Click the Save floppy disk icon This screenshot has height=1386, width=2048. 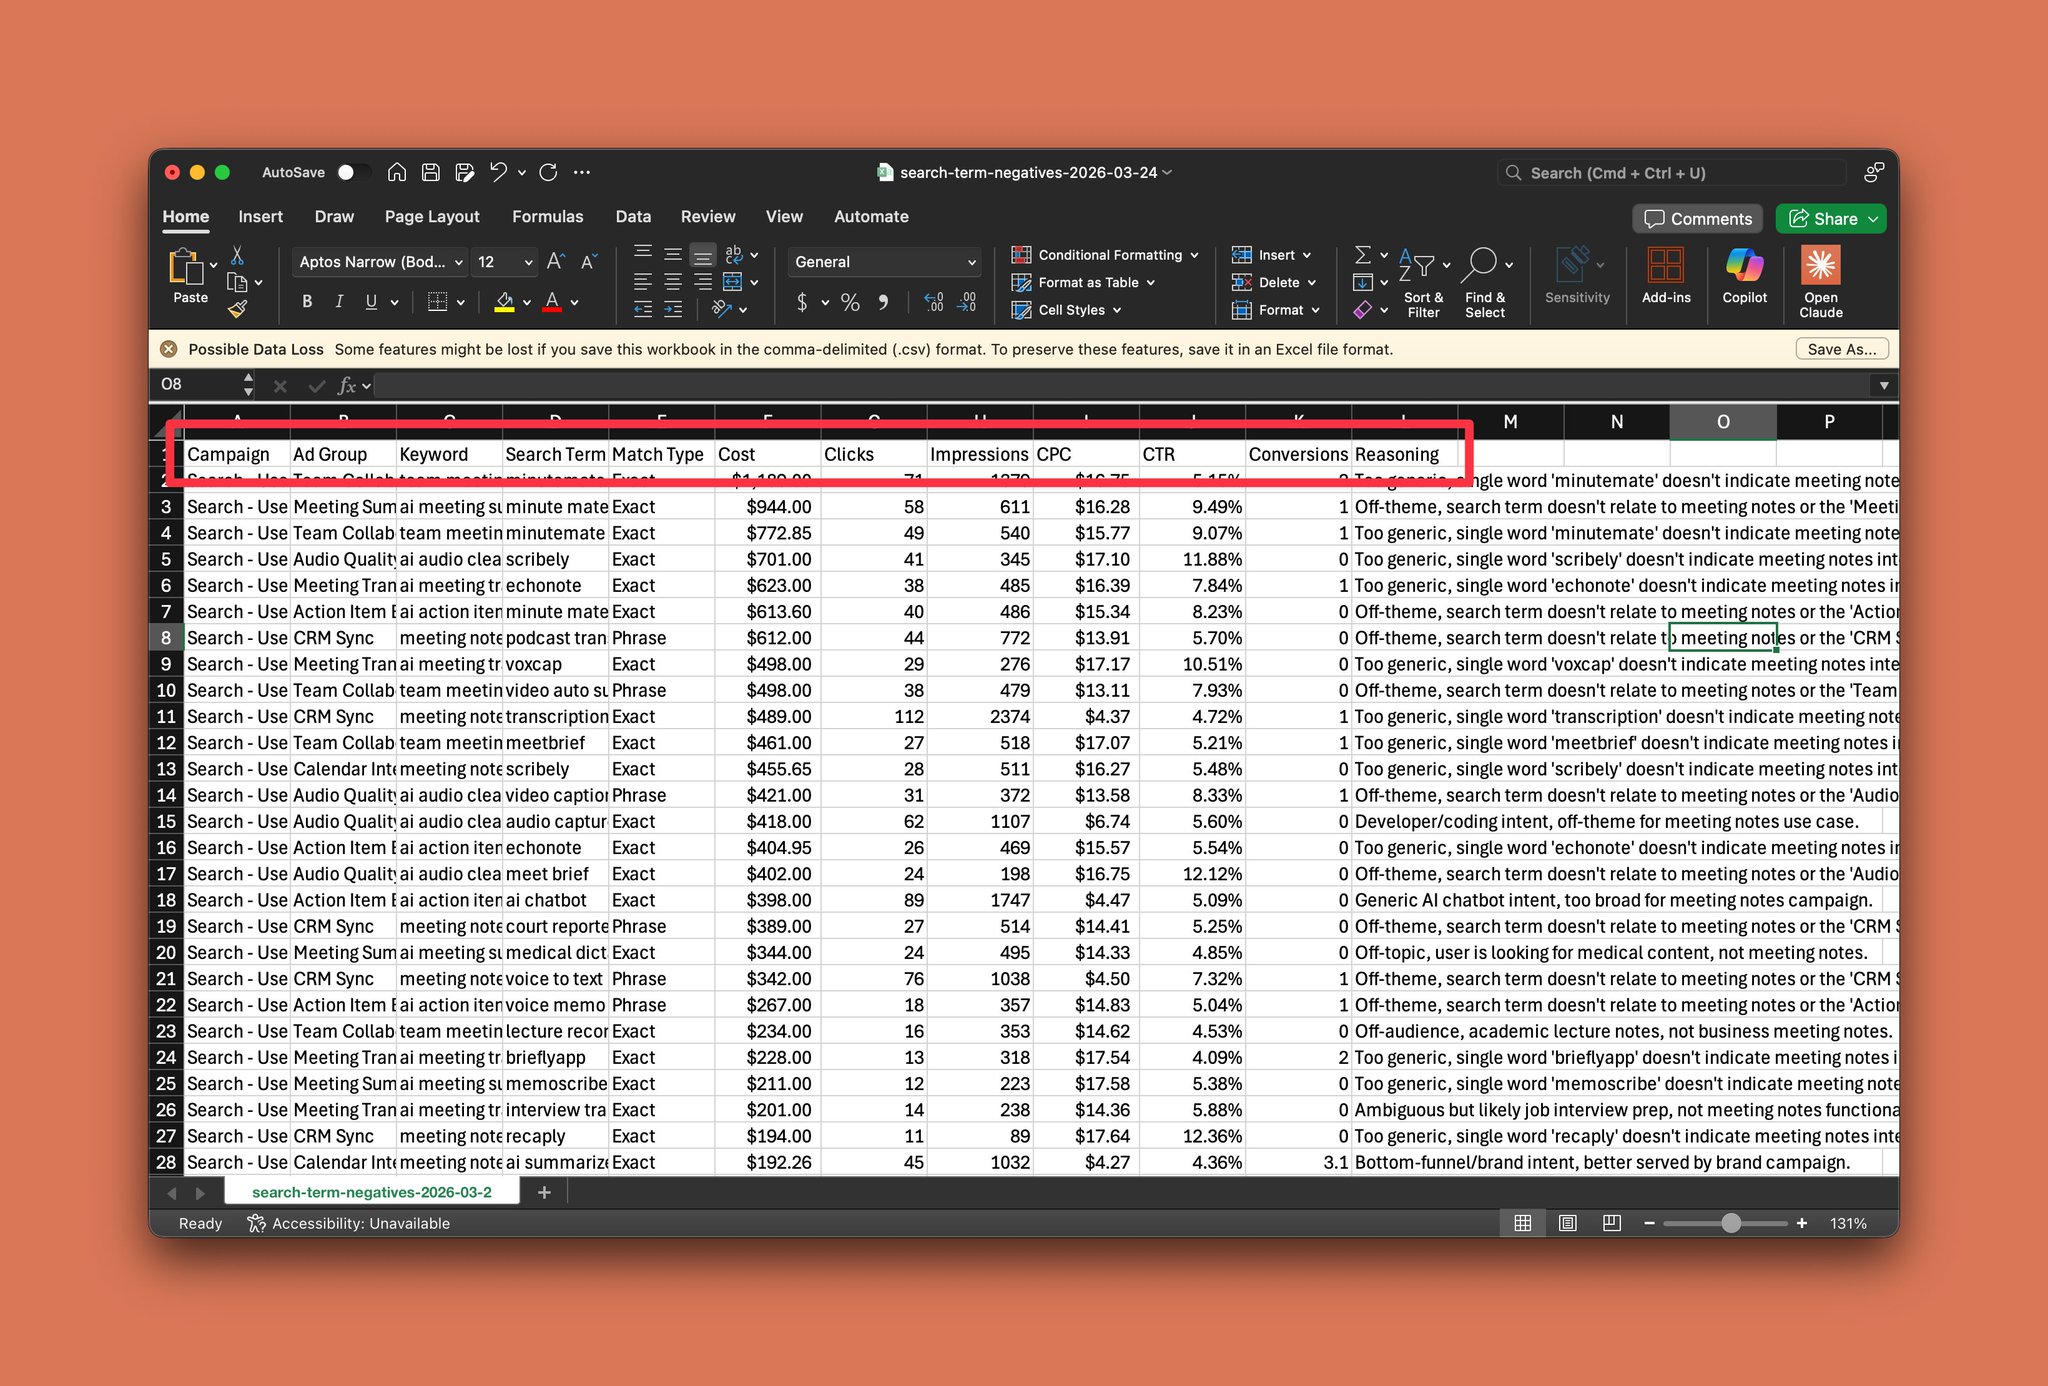[430, 172]
